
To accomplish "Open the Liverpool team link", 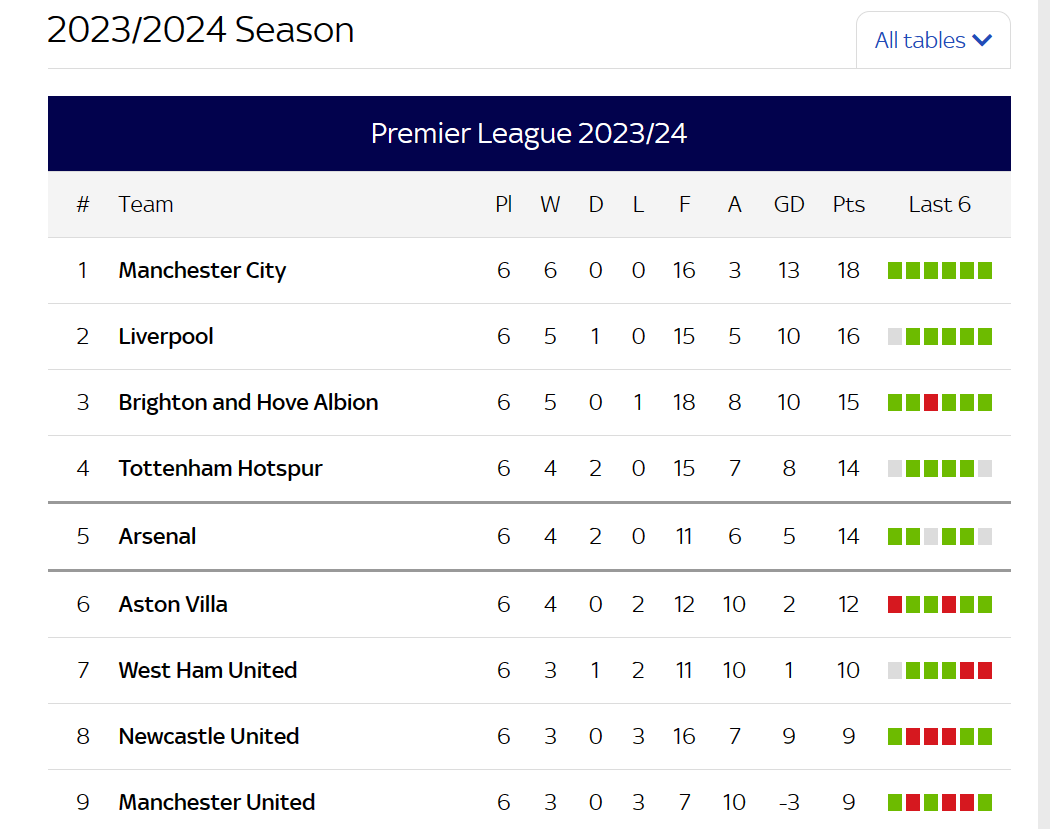I will (166, 336).
